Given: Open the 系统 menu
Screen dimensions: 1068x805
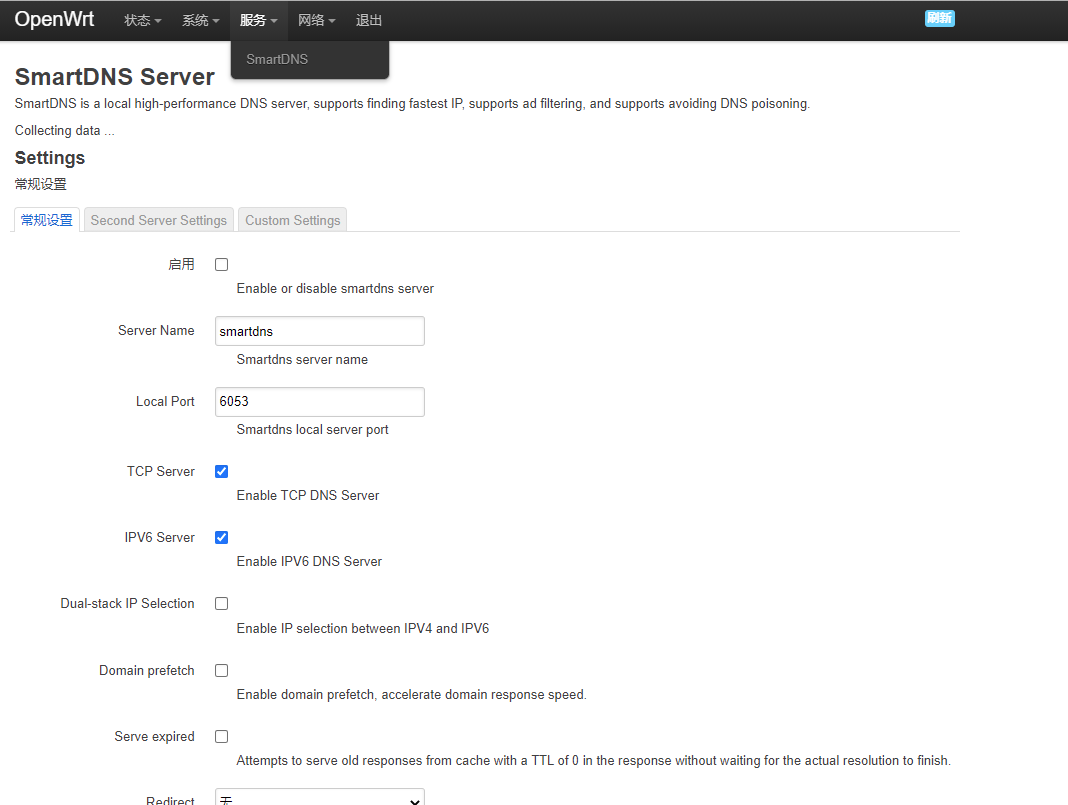Looking at the screenshot, I should [200, 20].
